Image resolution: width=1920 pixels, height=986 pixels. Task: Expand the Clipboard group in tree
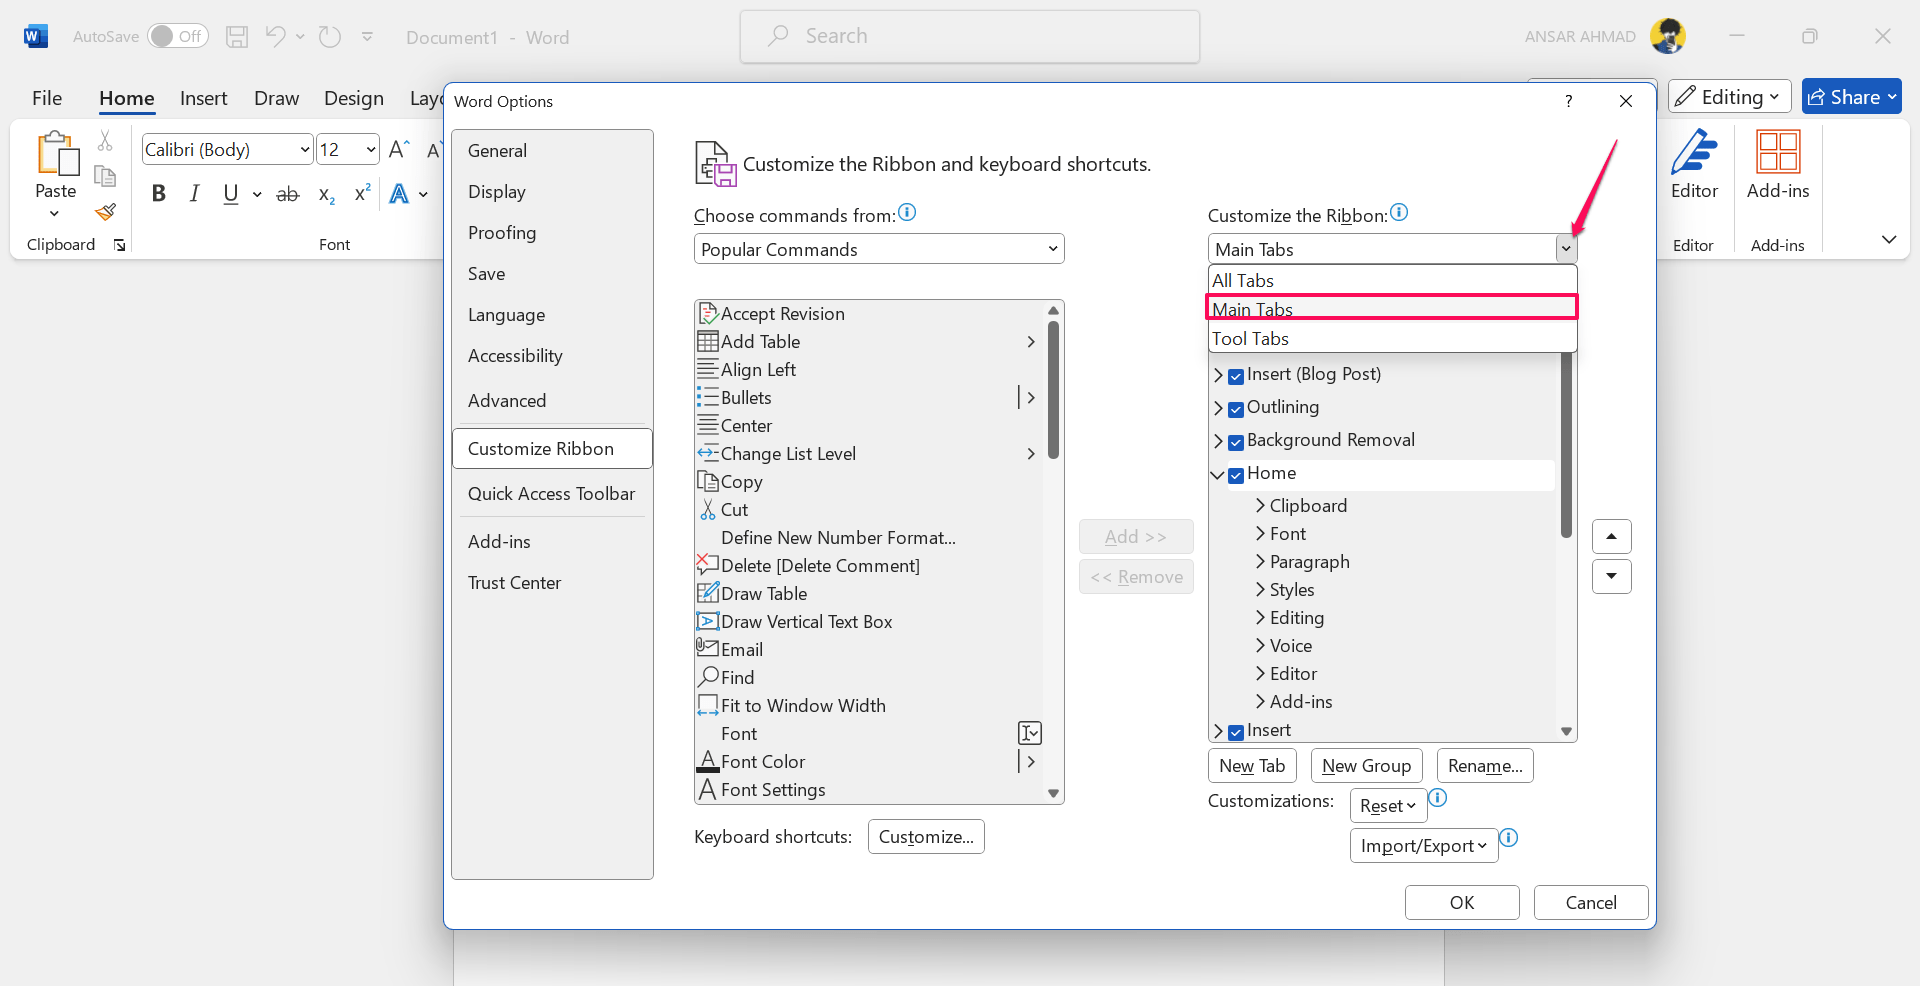[x=1260, y=506]
